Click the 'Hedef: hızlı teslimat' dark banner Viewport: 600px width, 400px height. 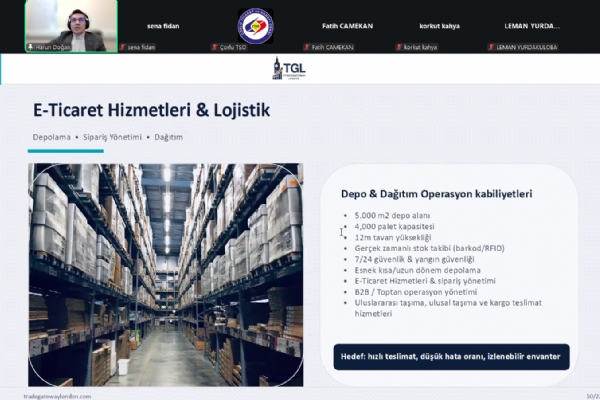pos(452,357)
